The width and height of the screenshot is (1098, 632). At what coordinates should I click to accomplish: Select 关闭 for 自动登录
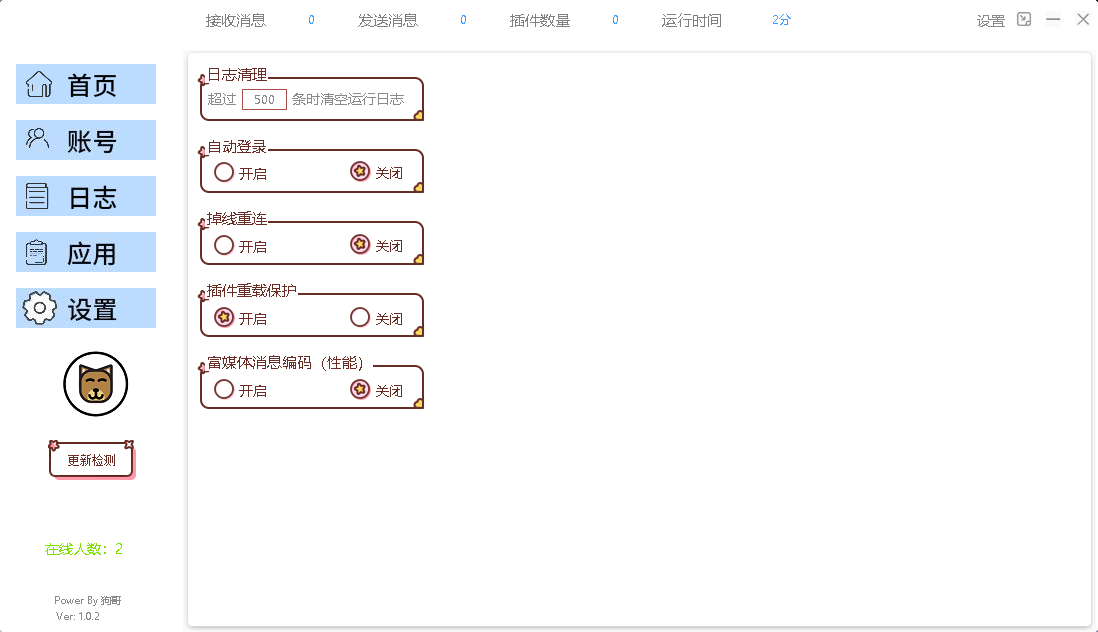pos(360,172)
